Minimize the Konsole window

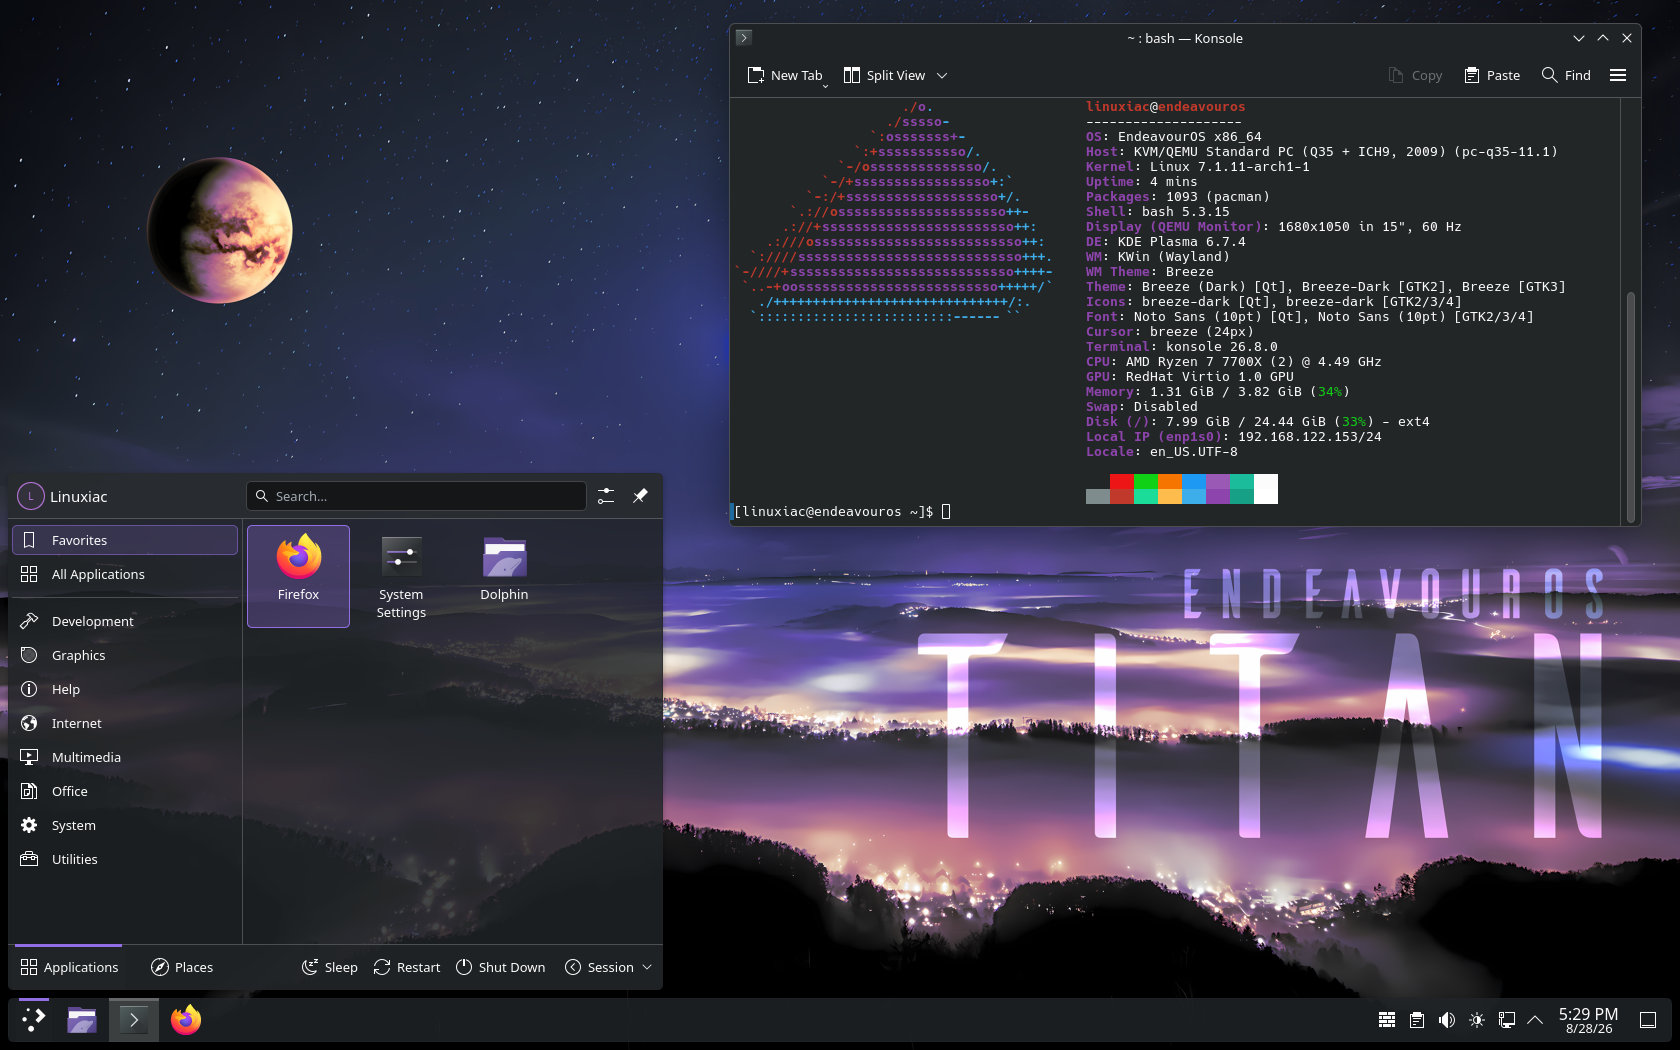(x=1579, y=38)
